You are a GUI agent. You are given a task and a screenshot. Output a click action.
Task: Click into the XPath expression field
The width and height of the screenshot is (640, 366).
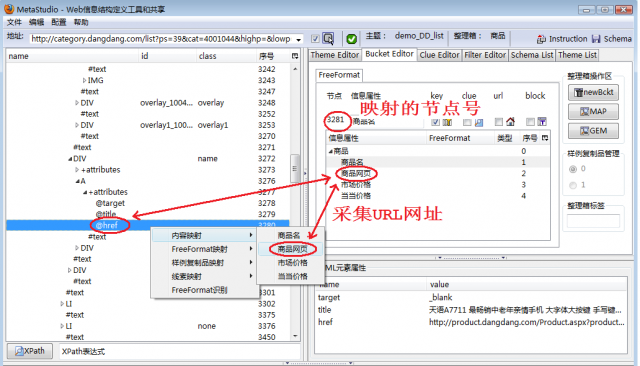tap(179, 351)
